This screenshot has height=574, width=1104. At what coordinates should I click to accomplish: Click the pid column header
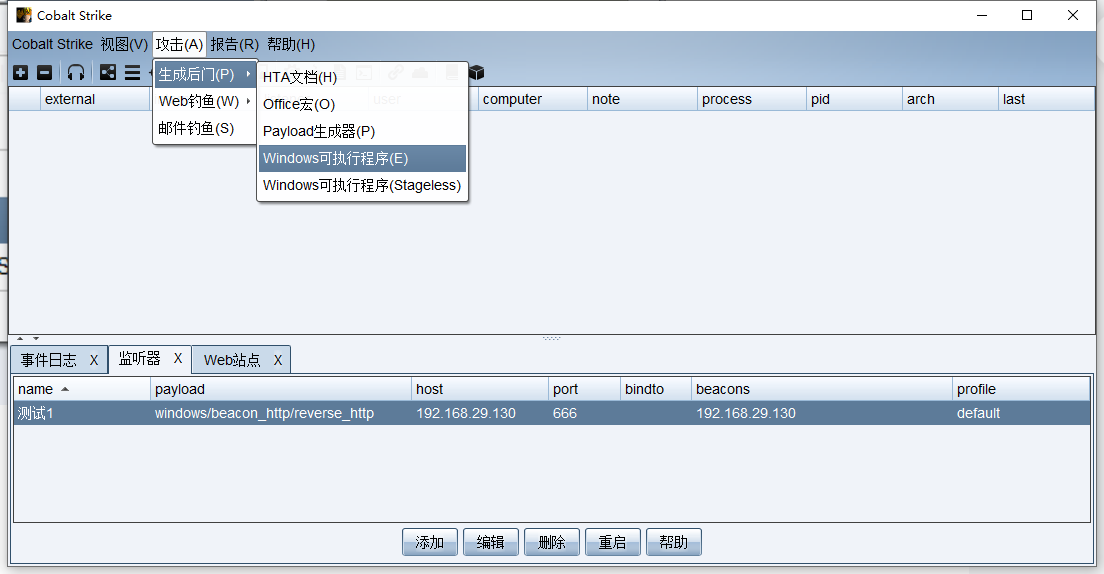(854, 99)
